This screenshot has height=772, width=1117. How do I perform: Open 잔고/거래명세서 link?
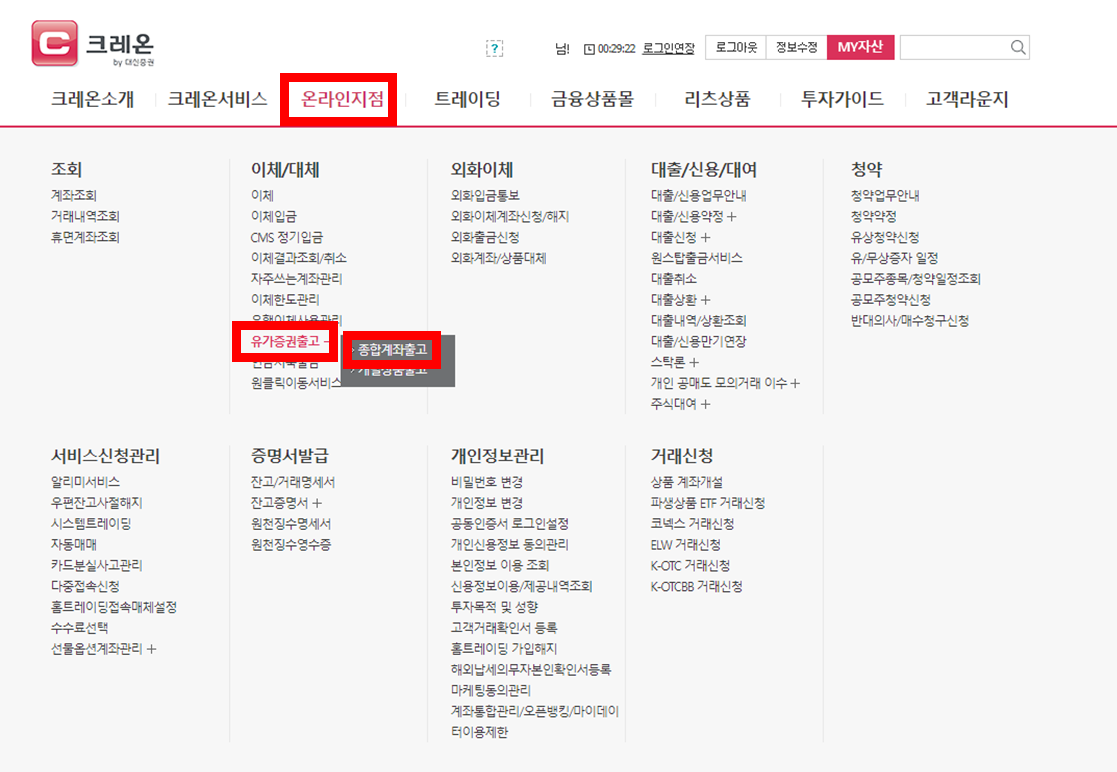pyautogui.click(x=293, y=482)
